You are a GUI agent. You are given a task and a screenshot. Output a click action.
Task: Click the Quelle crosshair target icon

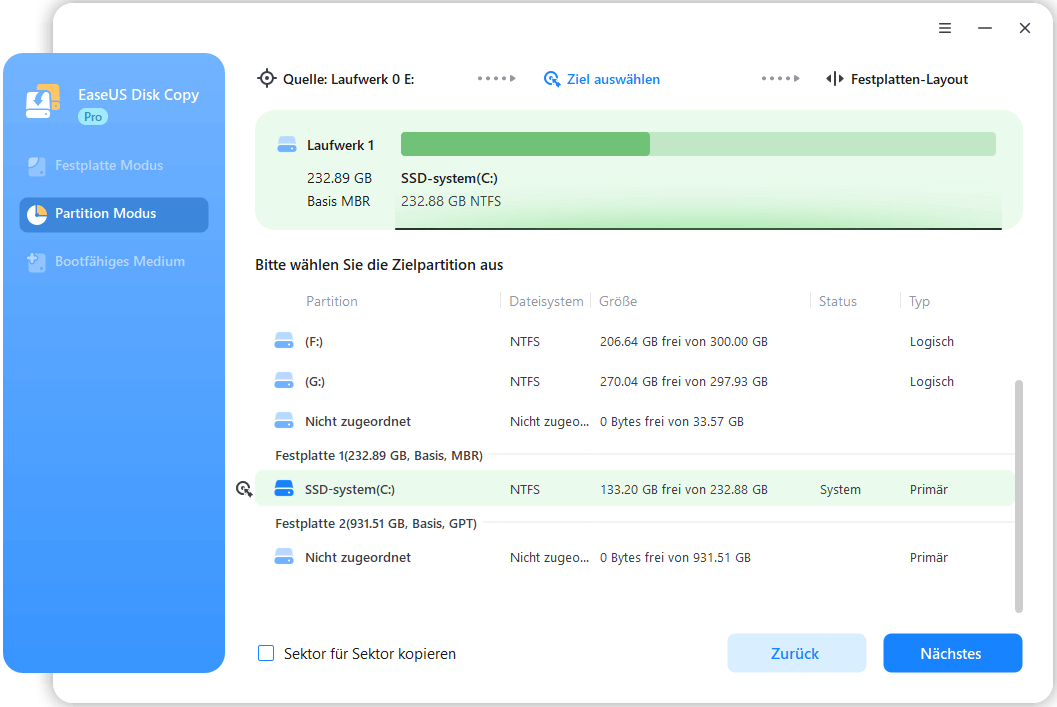click(x=267, y=79)
